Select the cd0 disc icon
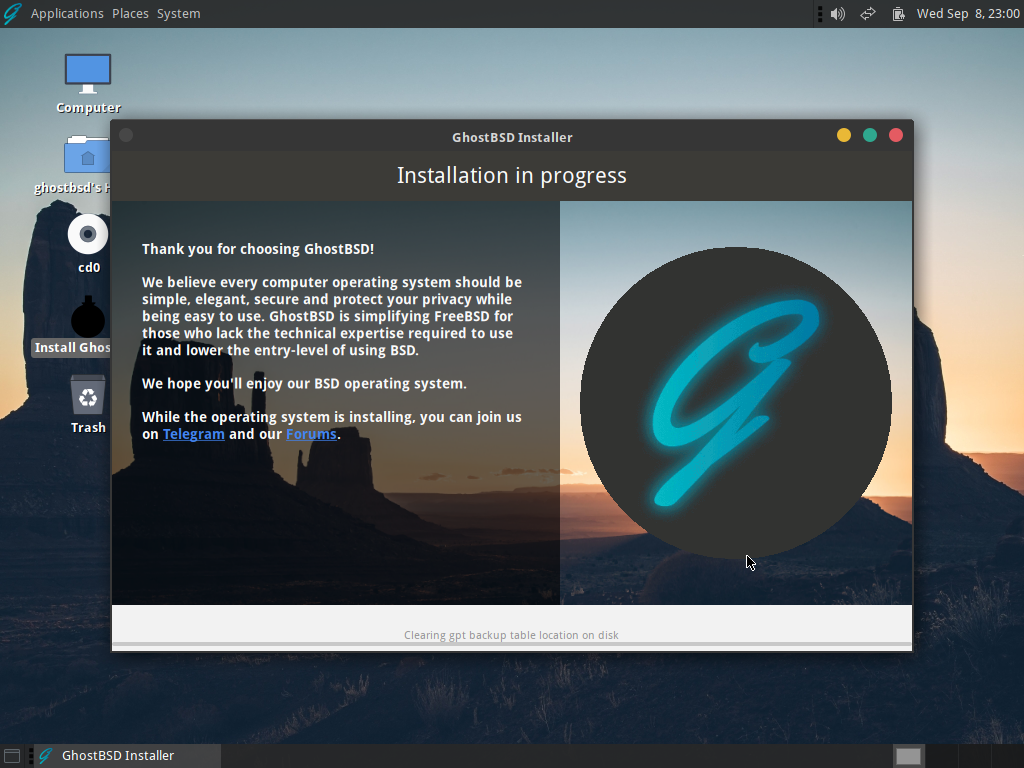The height and width of the screenshot is (768, 1024). point(88,234)
